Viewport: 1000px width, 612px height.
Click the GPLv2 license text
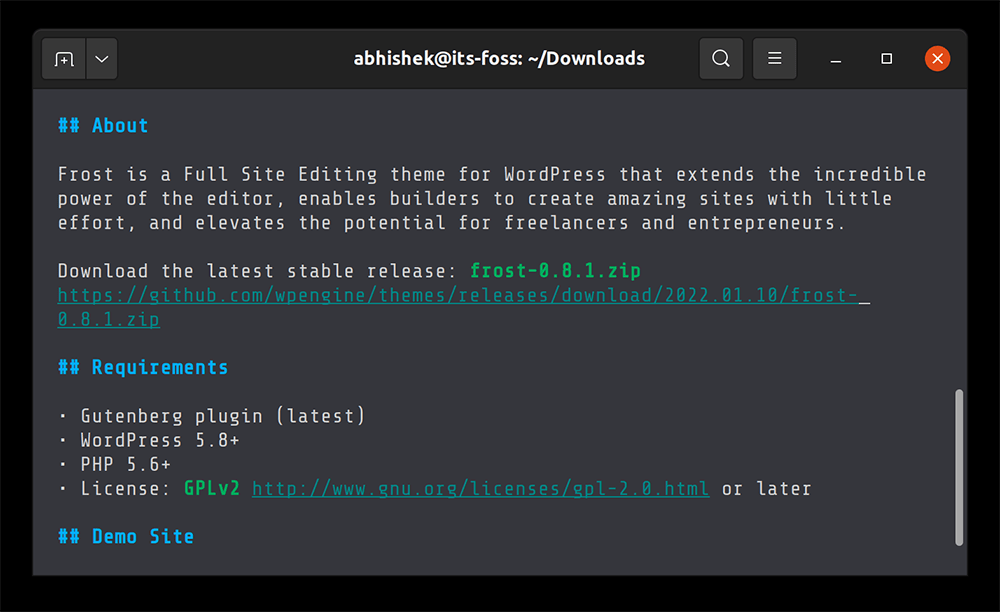pos(212,488)
